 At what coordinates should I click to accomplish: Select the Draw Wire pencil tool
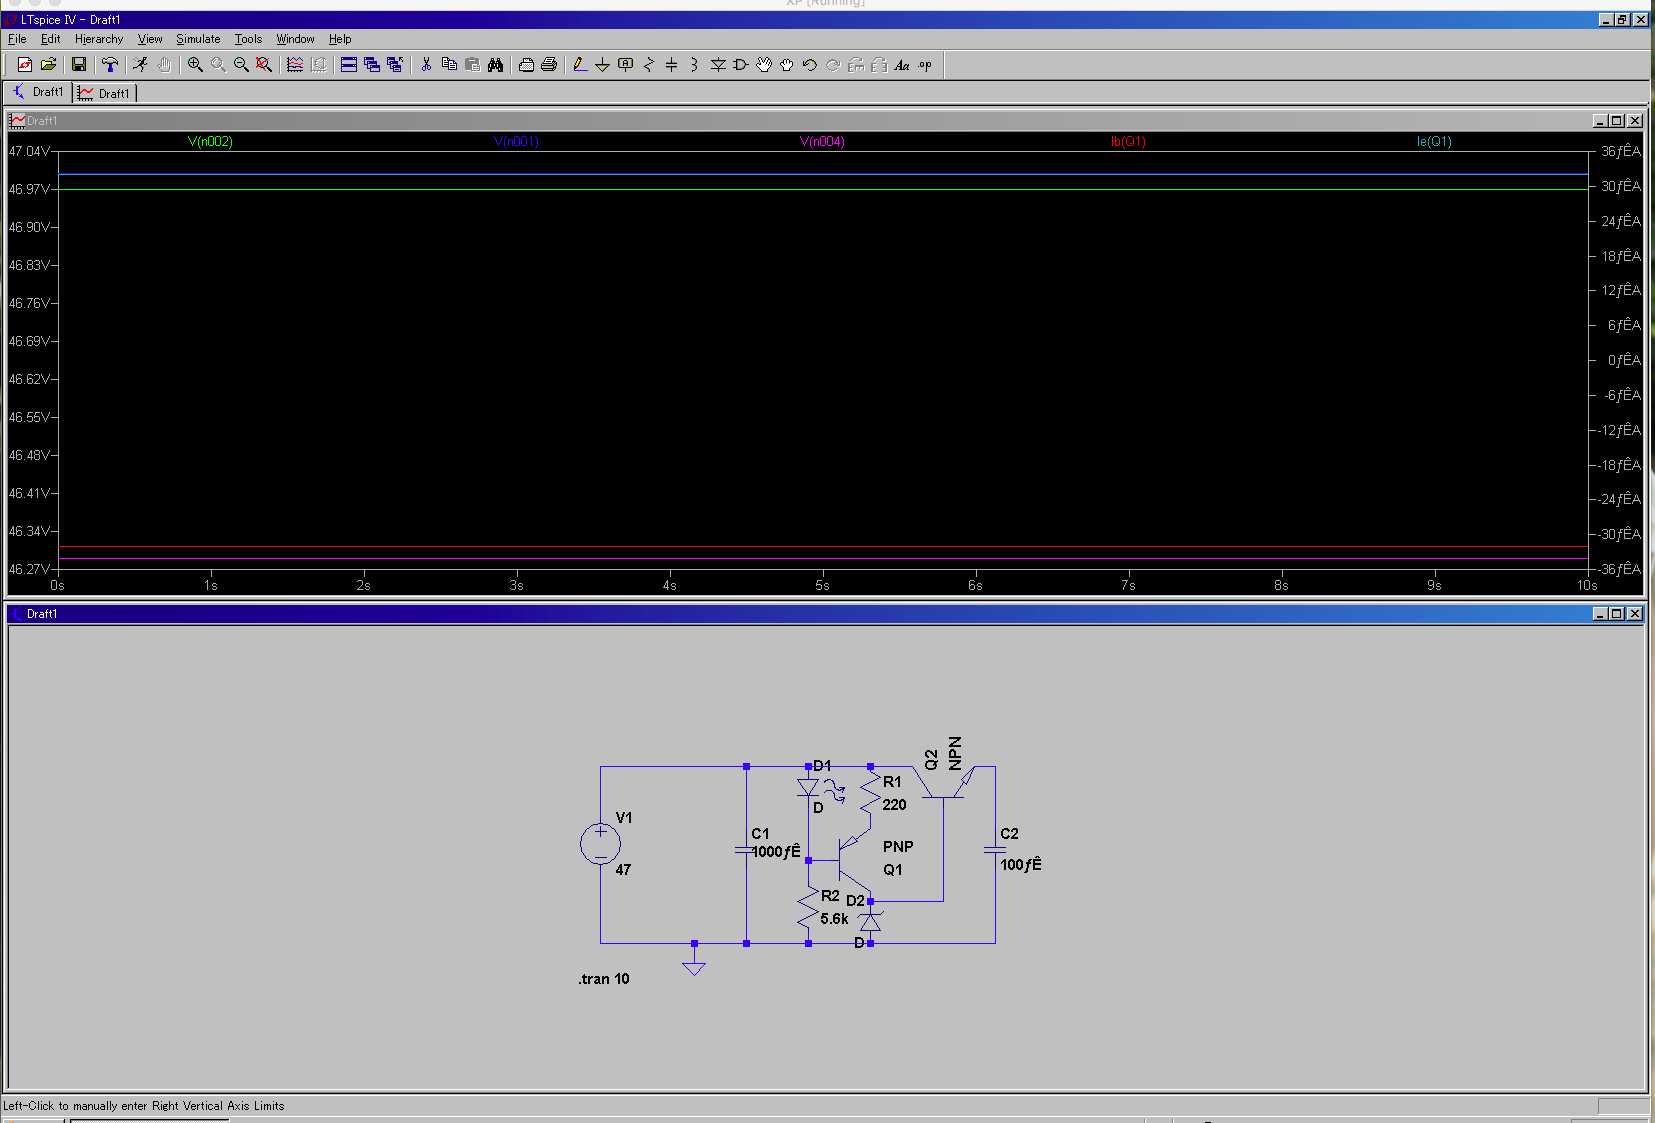[x=580, y=65]
